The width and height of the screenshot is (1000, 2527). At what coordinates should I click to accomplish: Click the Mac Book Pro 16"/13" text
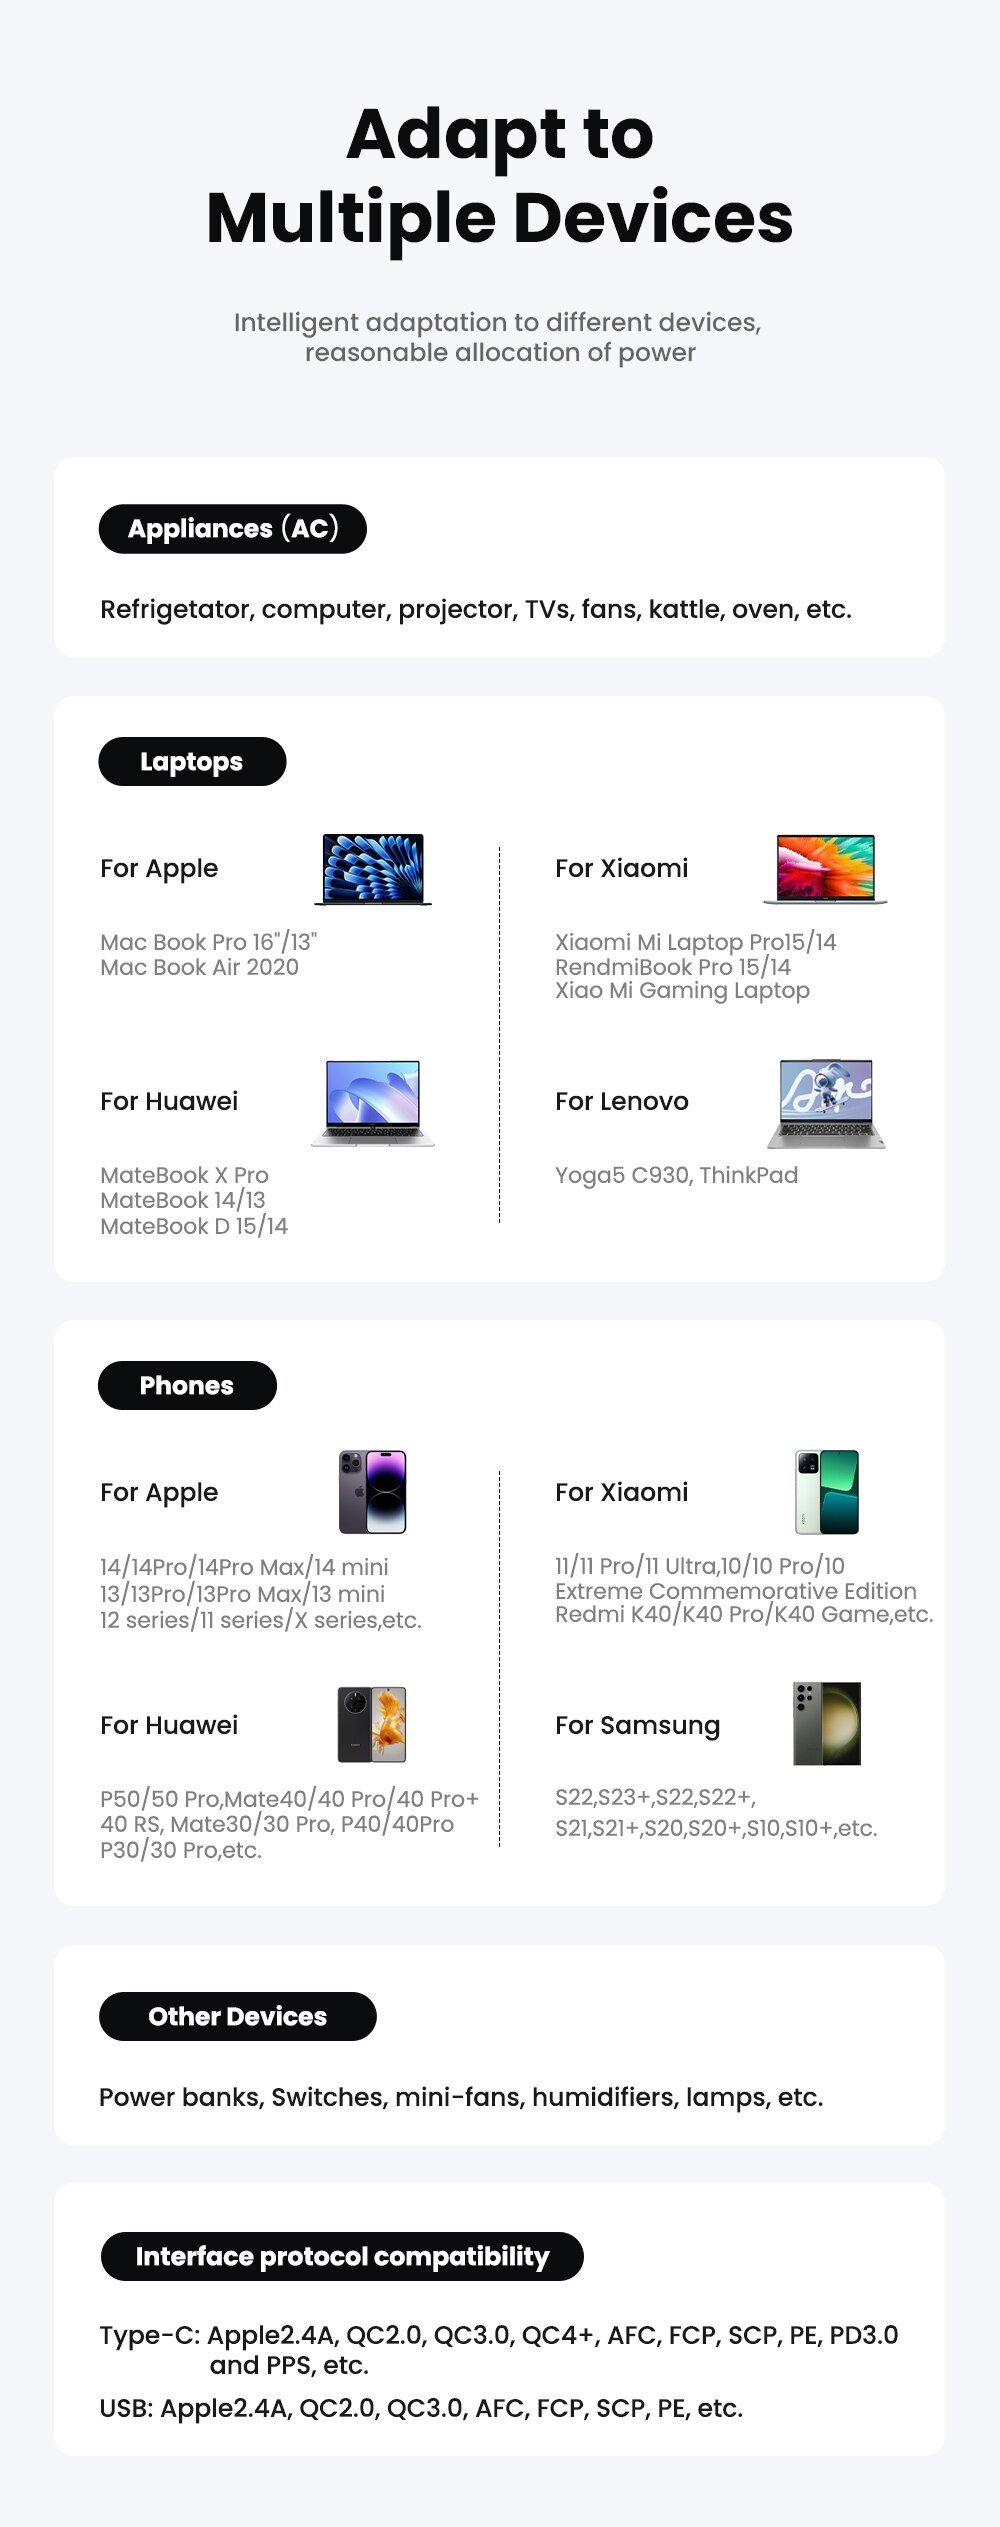click(208, 942)
